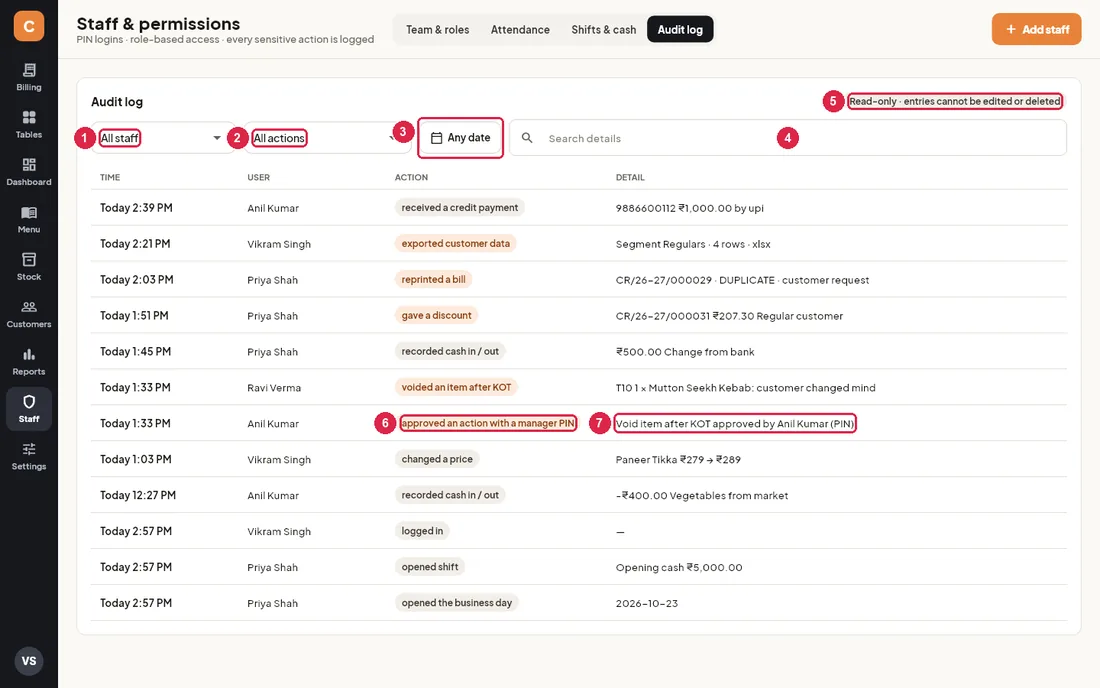
Task: Click the TIME column header
Action: [109, 177]
